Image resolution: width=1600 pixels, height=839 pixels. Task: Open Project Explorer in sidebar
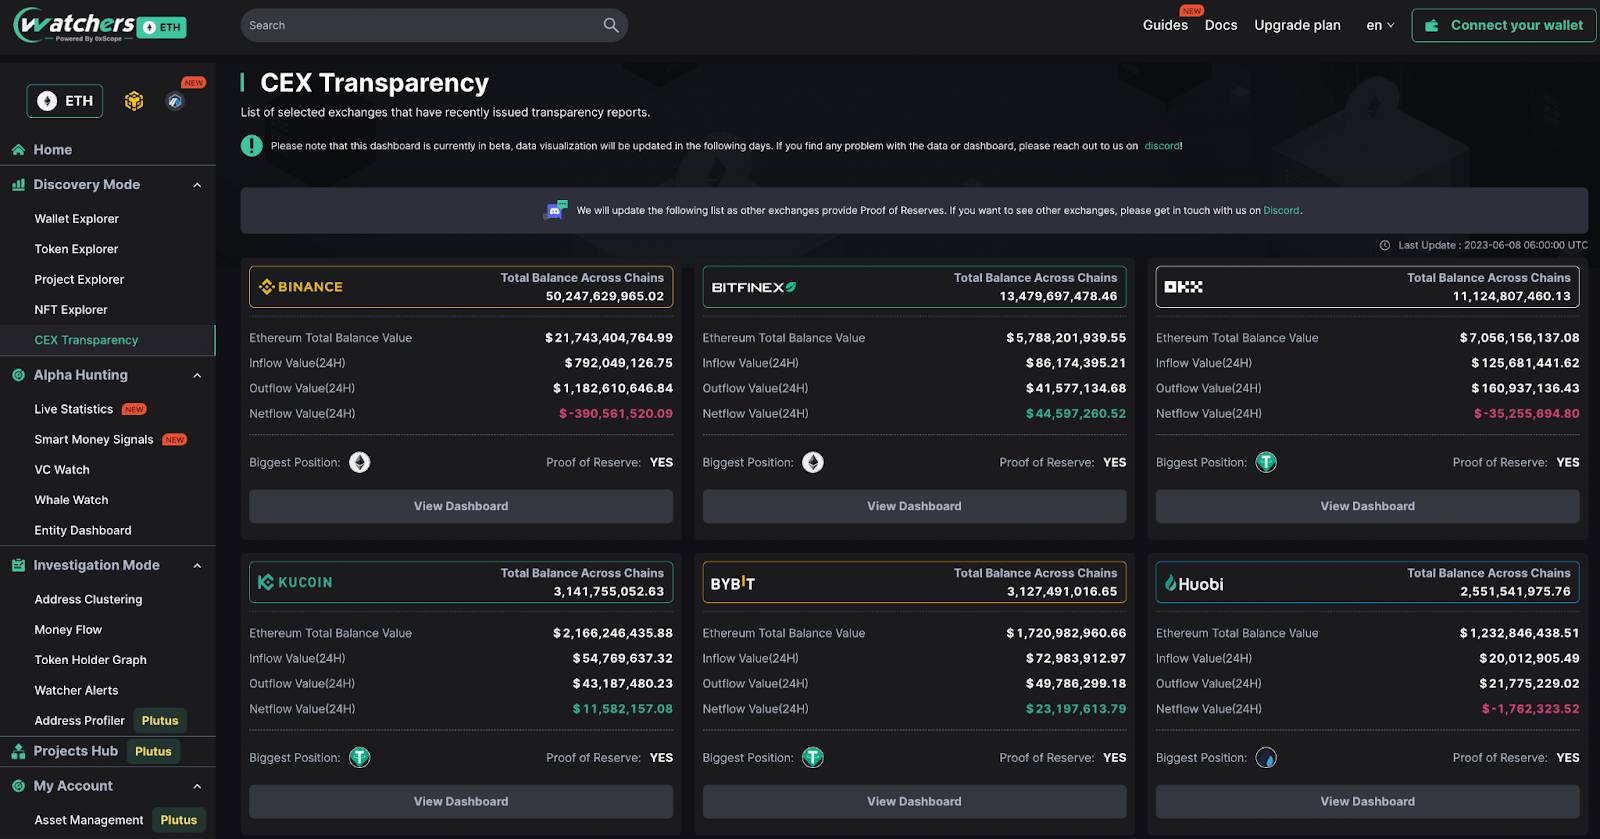(79, 280)
